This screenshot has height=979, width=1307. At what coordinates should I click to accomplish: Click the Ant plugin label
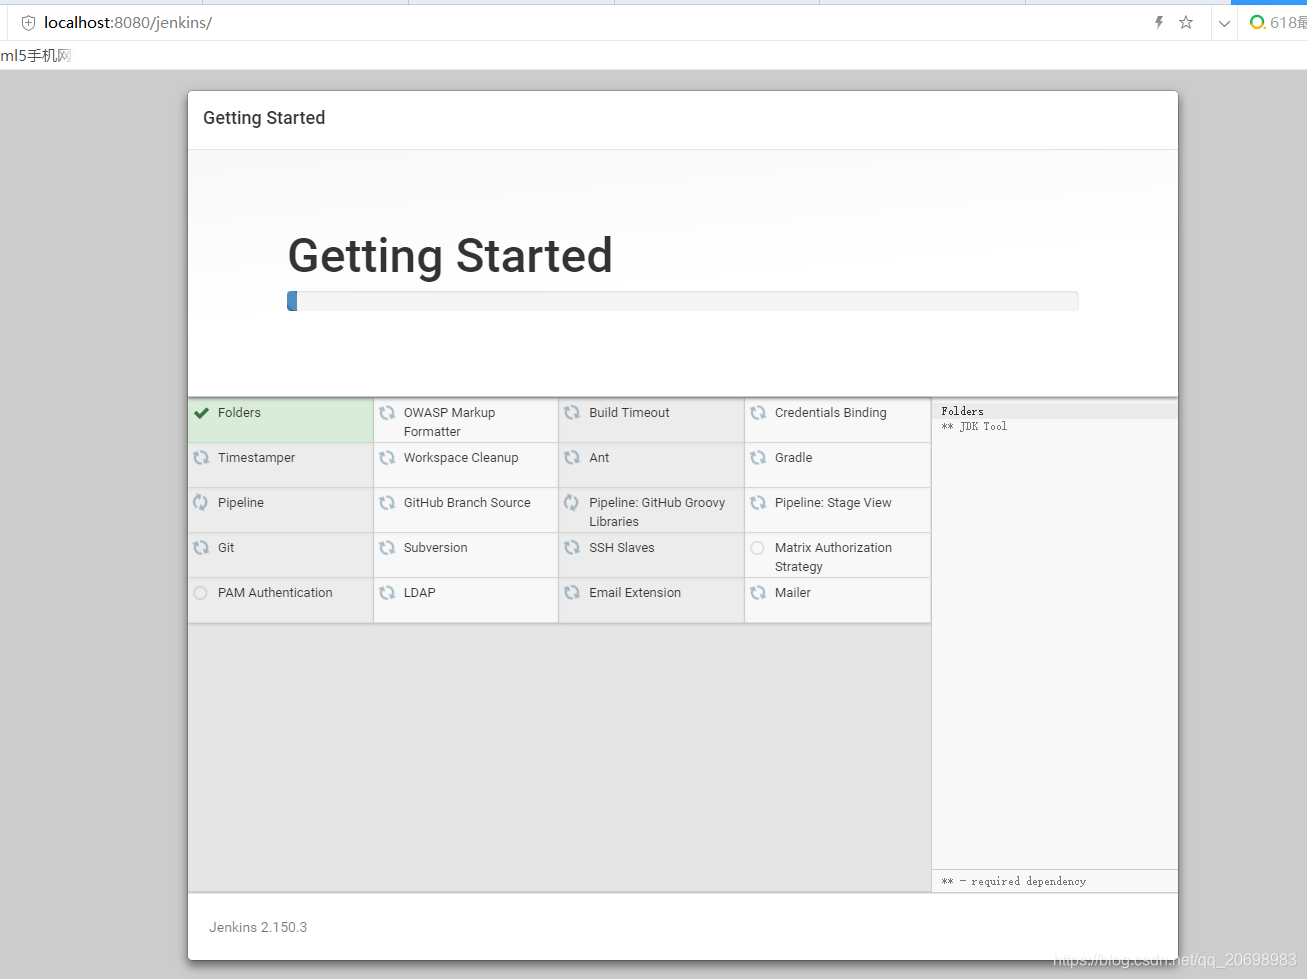point(599,458)
